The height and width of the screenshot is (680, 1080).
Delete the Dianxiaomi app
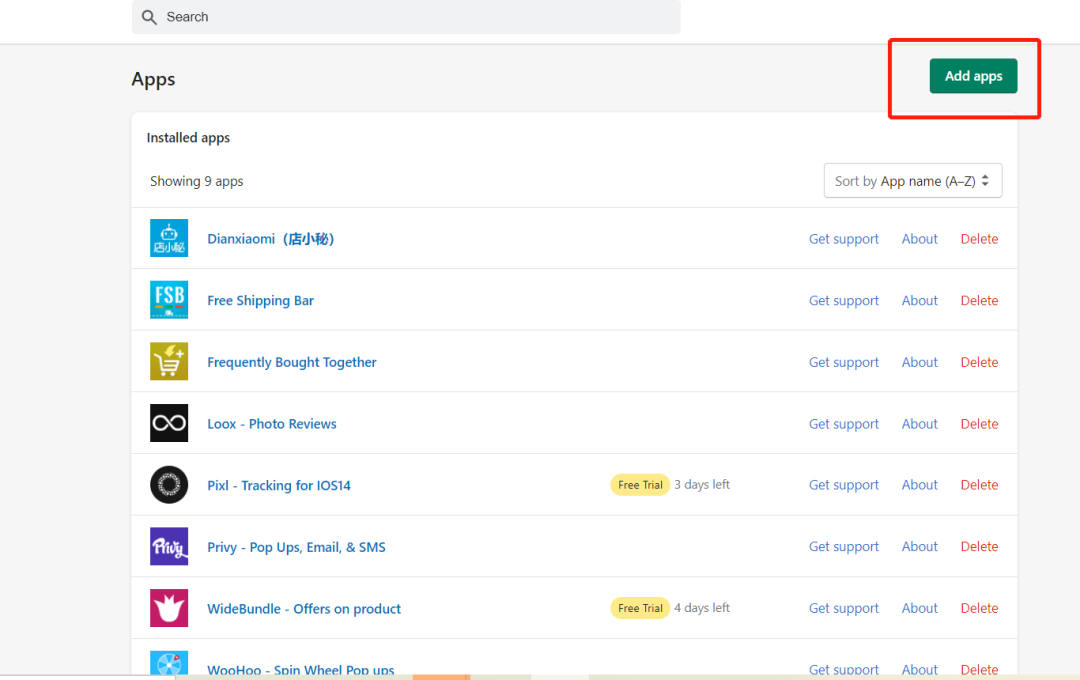[979, 239]
